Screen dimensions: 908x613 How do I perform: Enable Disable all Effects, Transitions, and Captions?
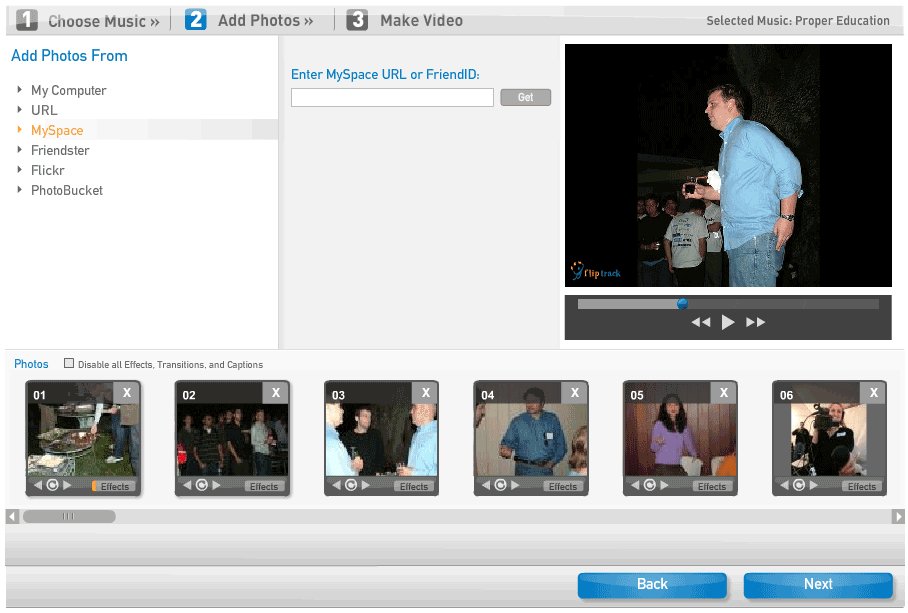click(69, 364)
